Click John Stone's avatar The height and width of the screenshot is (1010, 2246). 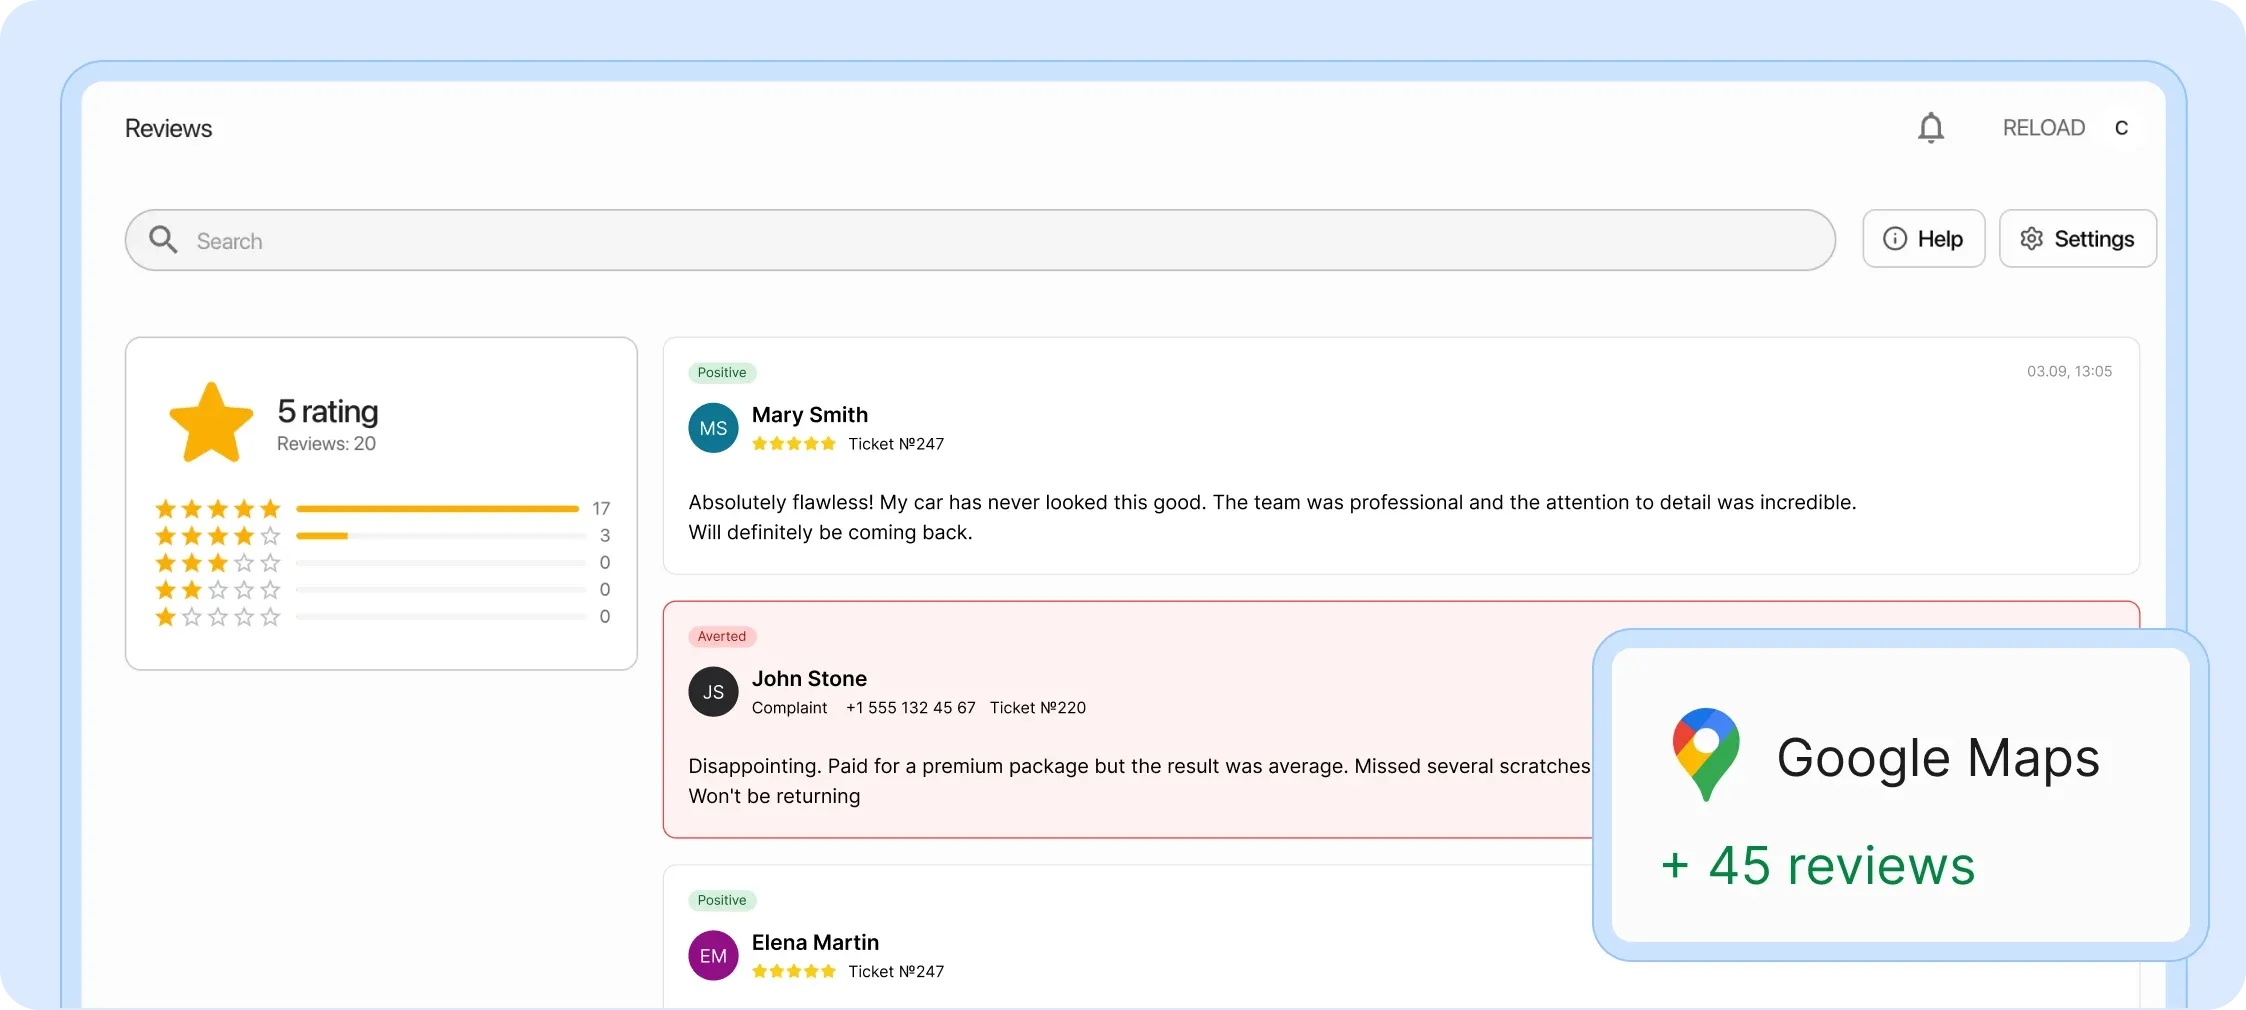tap(712, 692)
